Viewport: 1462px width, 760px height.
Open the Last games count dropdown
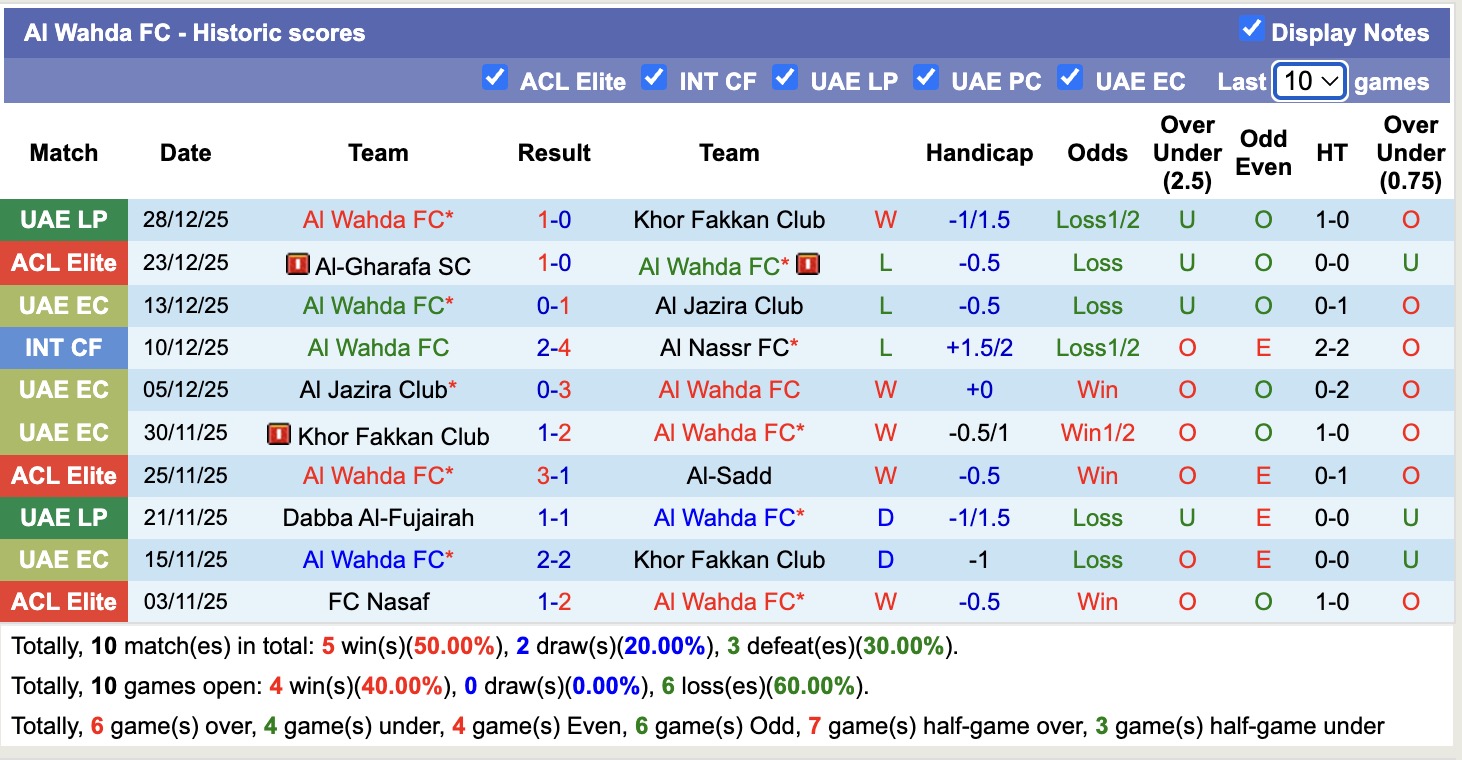pos(1310,81)
